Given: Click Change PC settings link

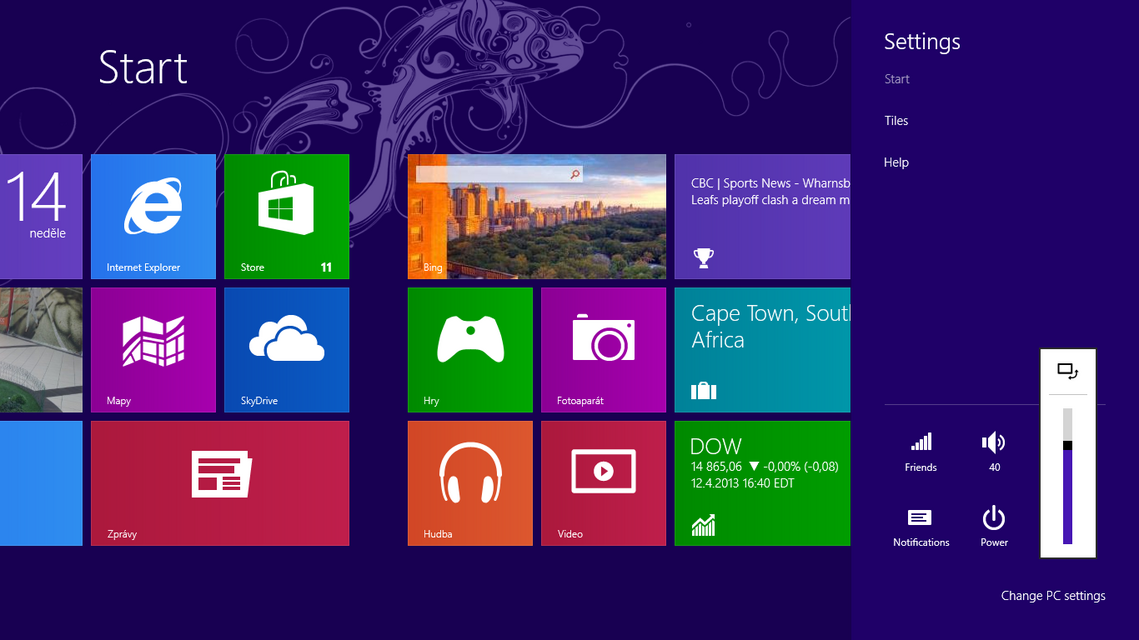Looking at the screenshot, I should coord(1053,596).
